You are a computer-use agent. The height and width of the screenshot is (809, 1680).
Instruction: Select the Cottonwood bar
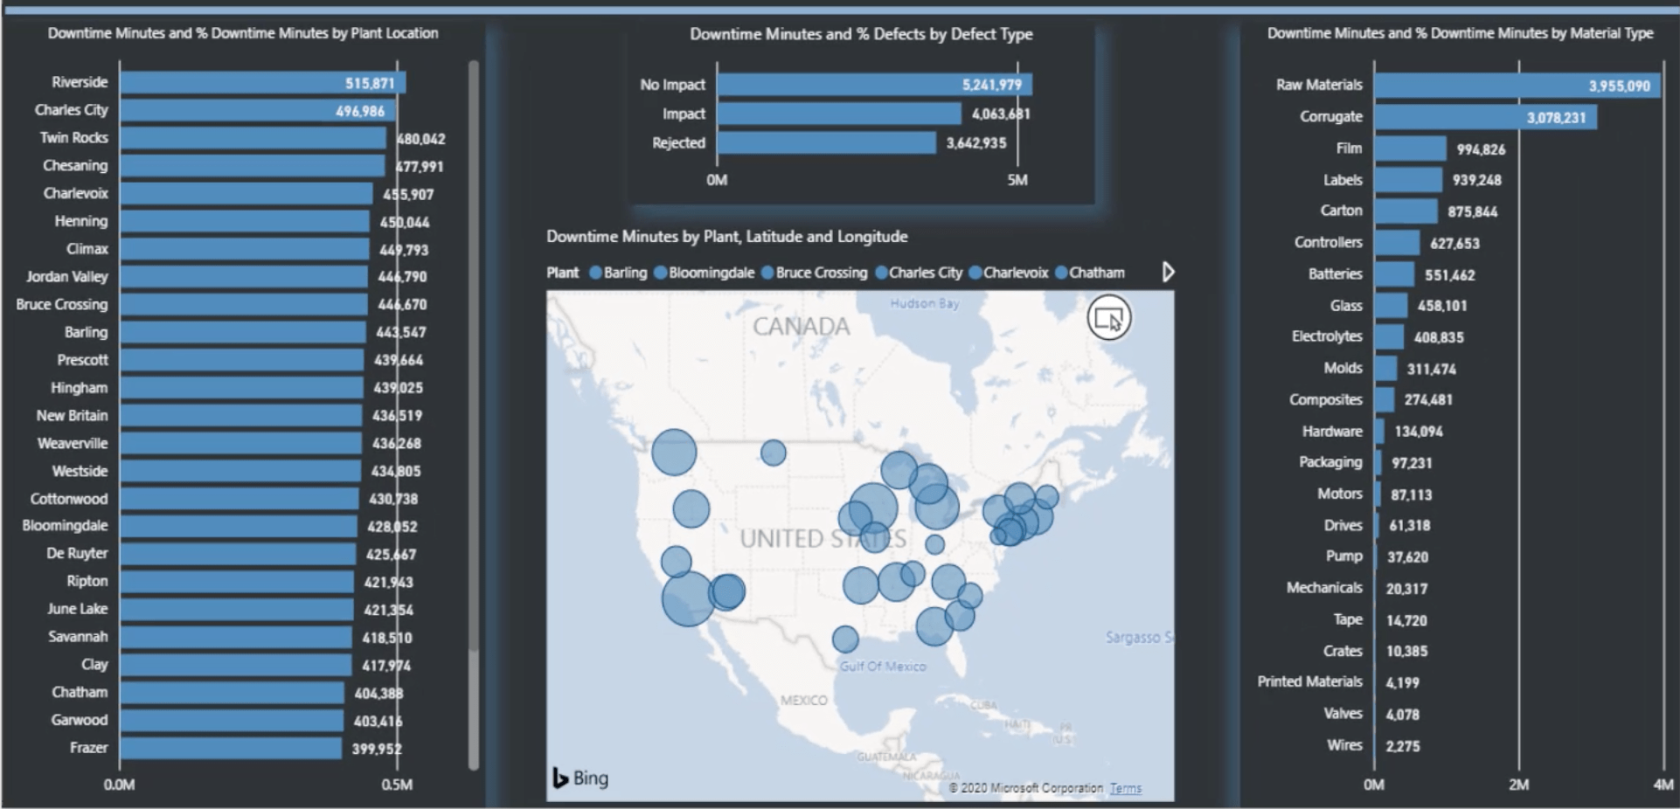click(240, 499)
